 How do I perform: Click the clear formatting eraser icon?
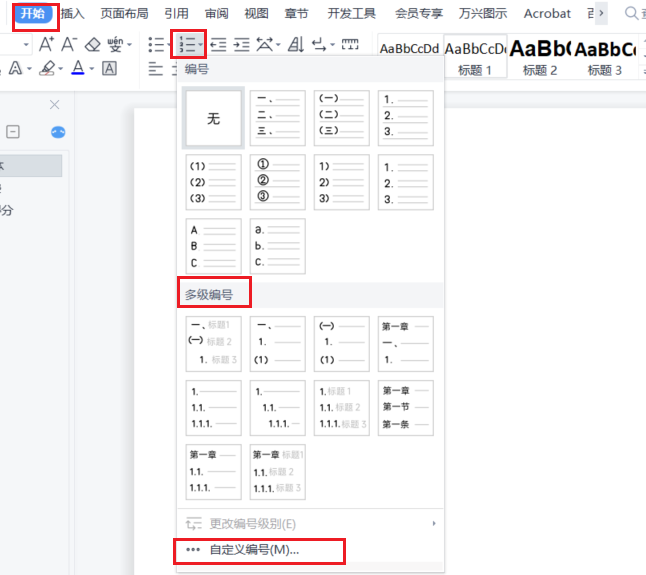coord(93,44)
